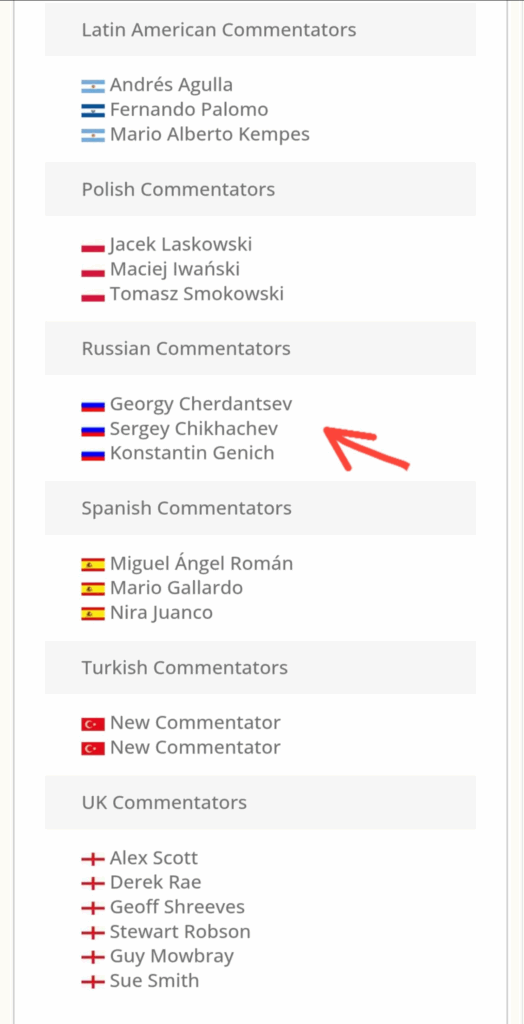Click the red hand-drawn arrow annotation
This screenshot has width=524, height=1024.
click(366, 448)
